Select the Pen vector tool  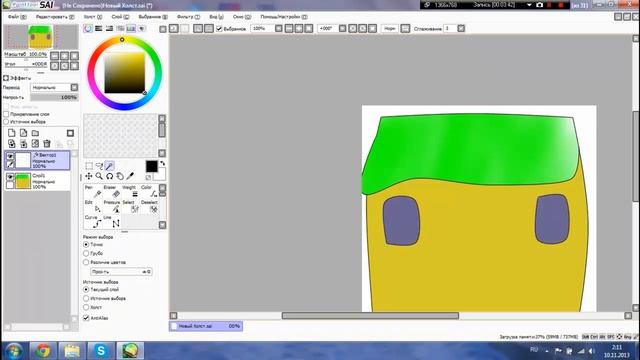93,192
